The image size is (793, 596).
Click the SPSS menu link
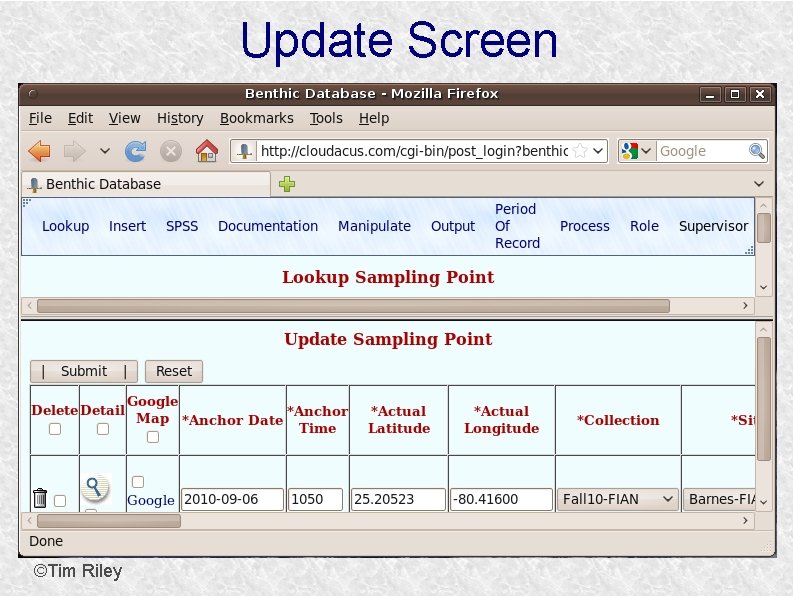click(182, 226)
